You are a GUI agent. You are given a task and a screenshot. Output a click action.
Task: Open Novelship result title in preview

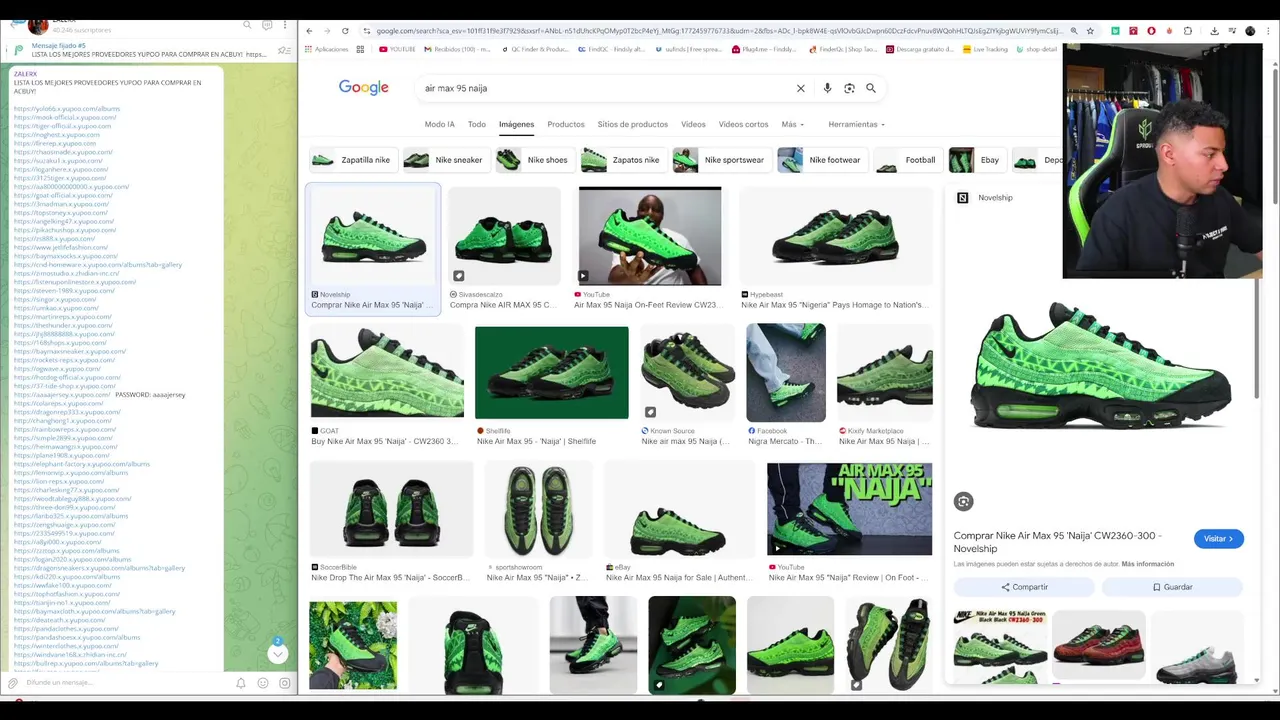pyautogui.click(x=1057, y=542)
